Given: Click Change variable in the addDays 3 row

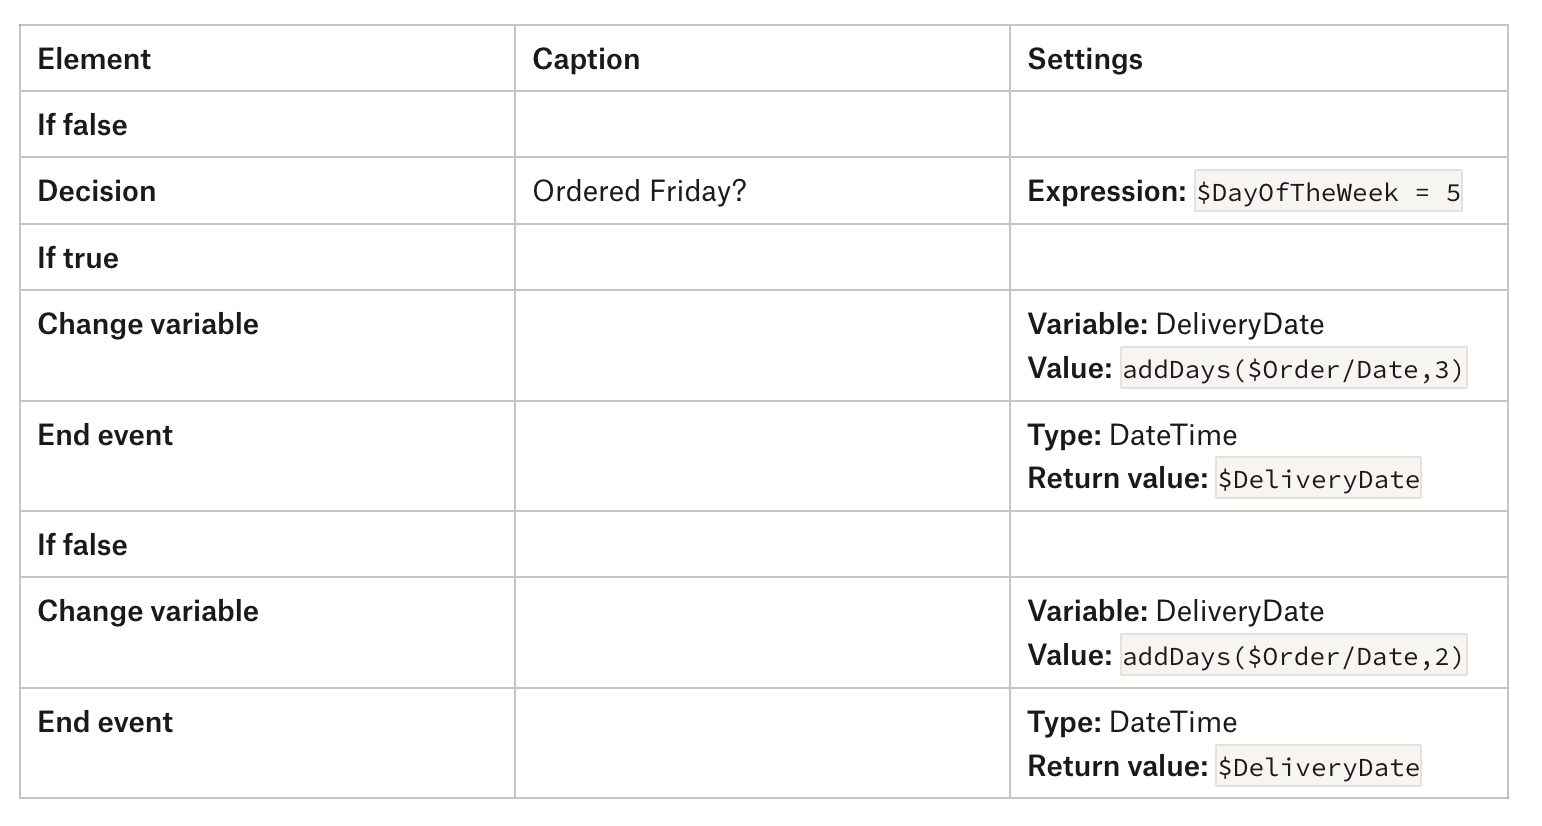Looking at the screenshot, I should [148, 324].
